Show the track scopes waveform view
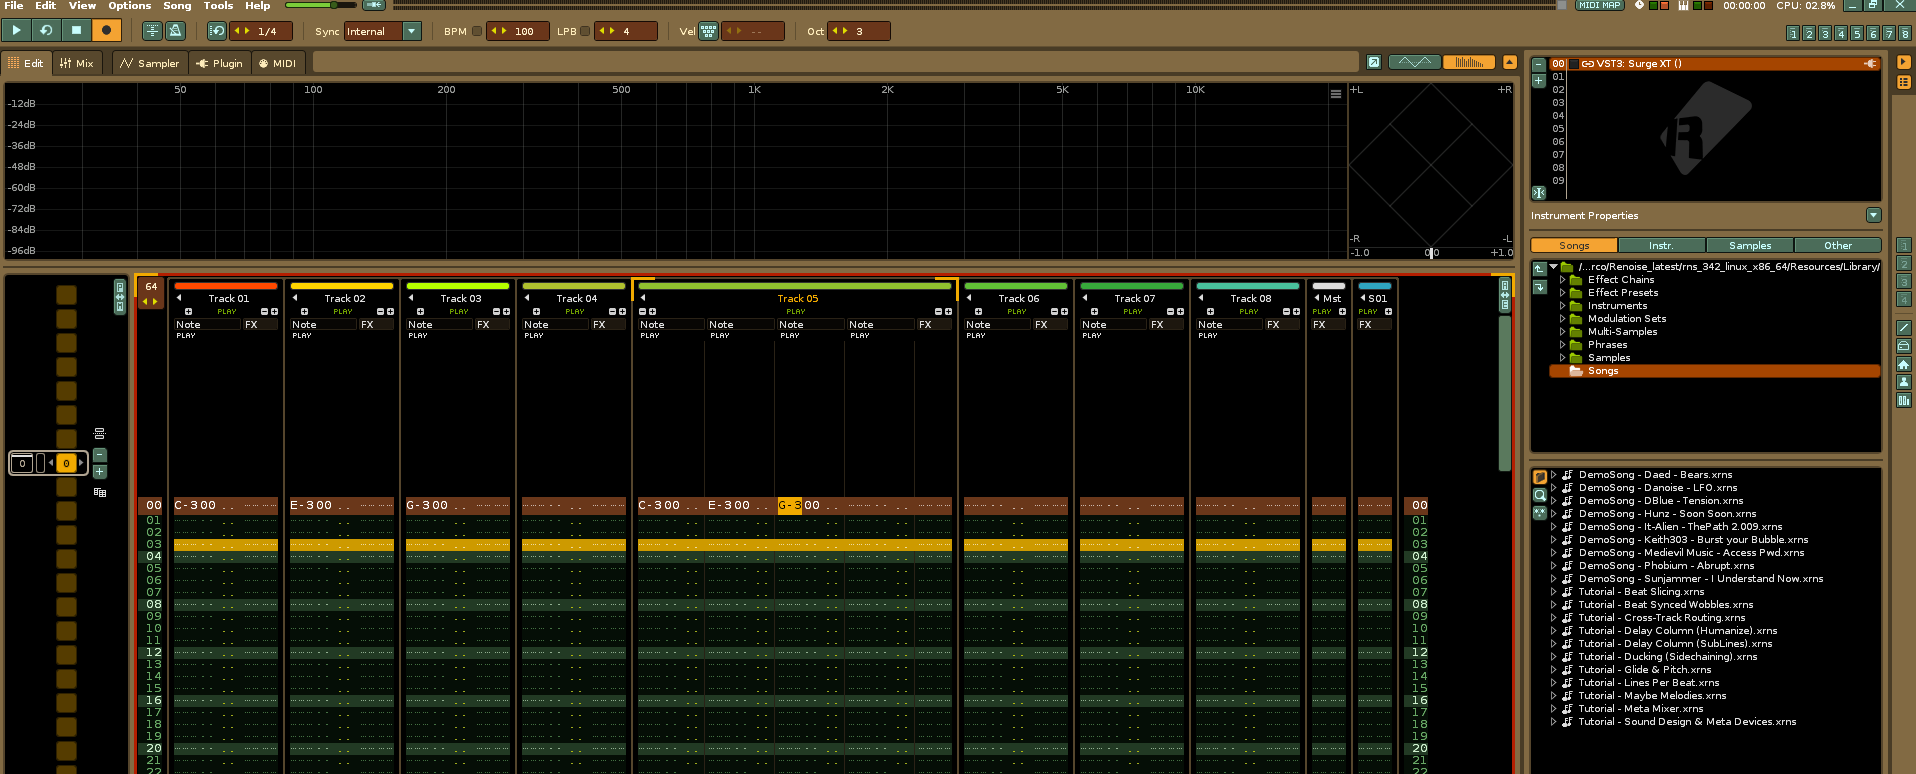The image size is (1916, 774). click(1415, 62)
